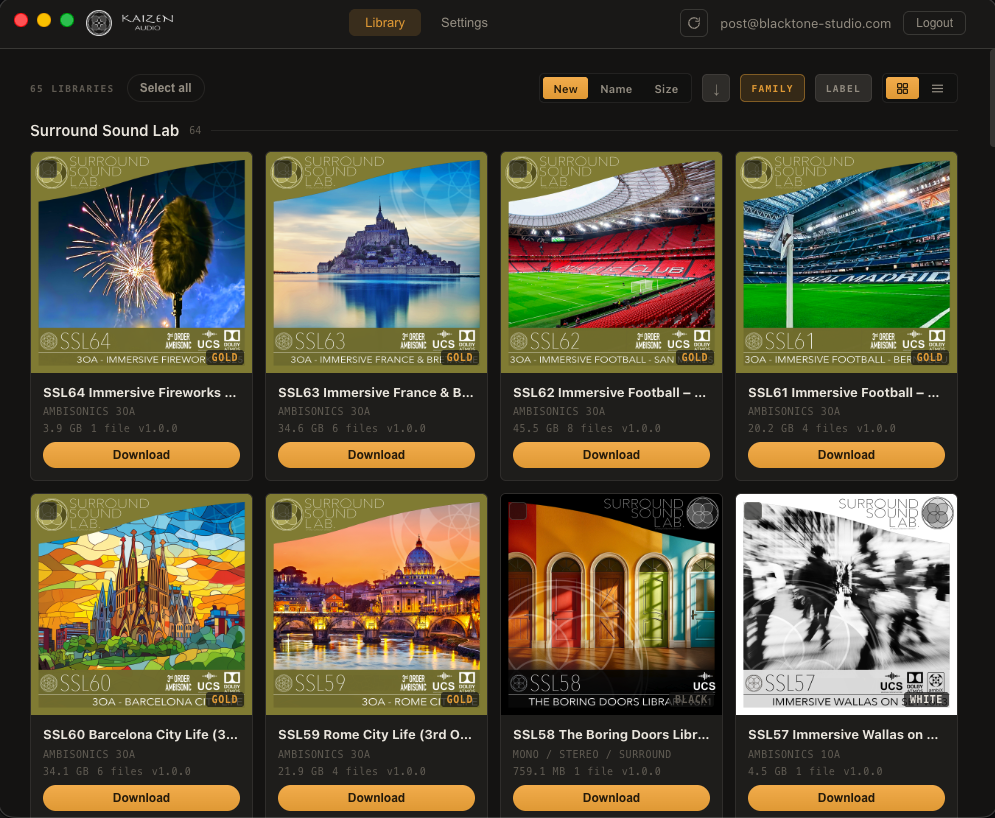Download SSL59 Rome City Life
This screenshot has width=995, height=818.
376,798
